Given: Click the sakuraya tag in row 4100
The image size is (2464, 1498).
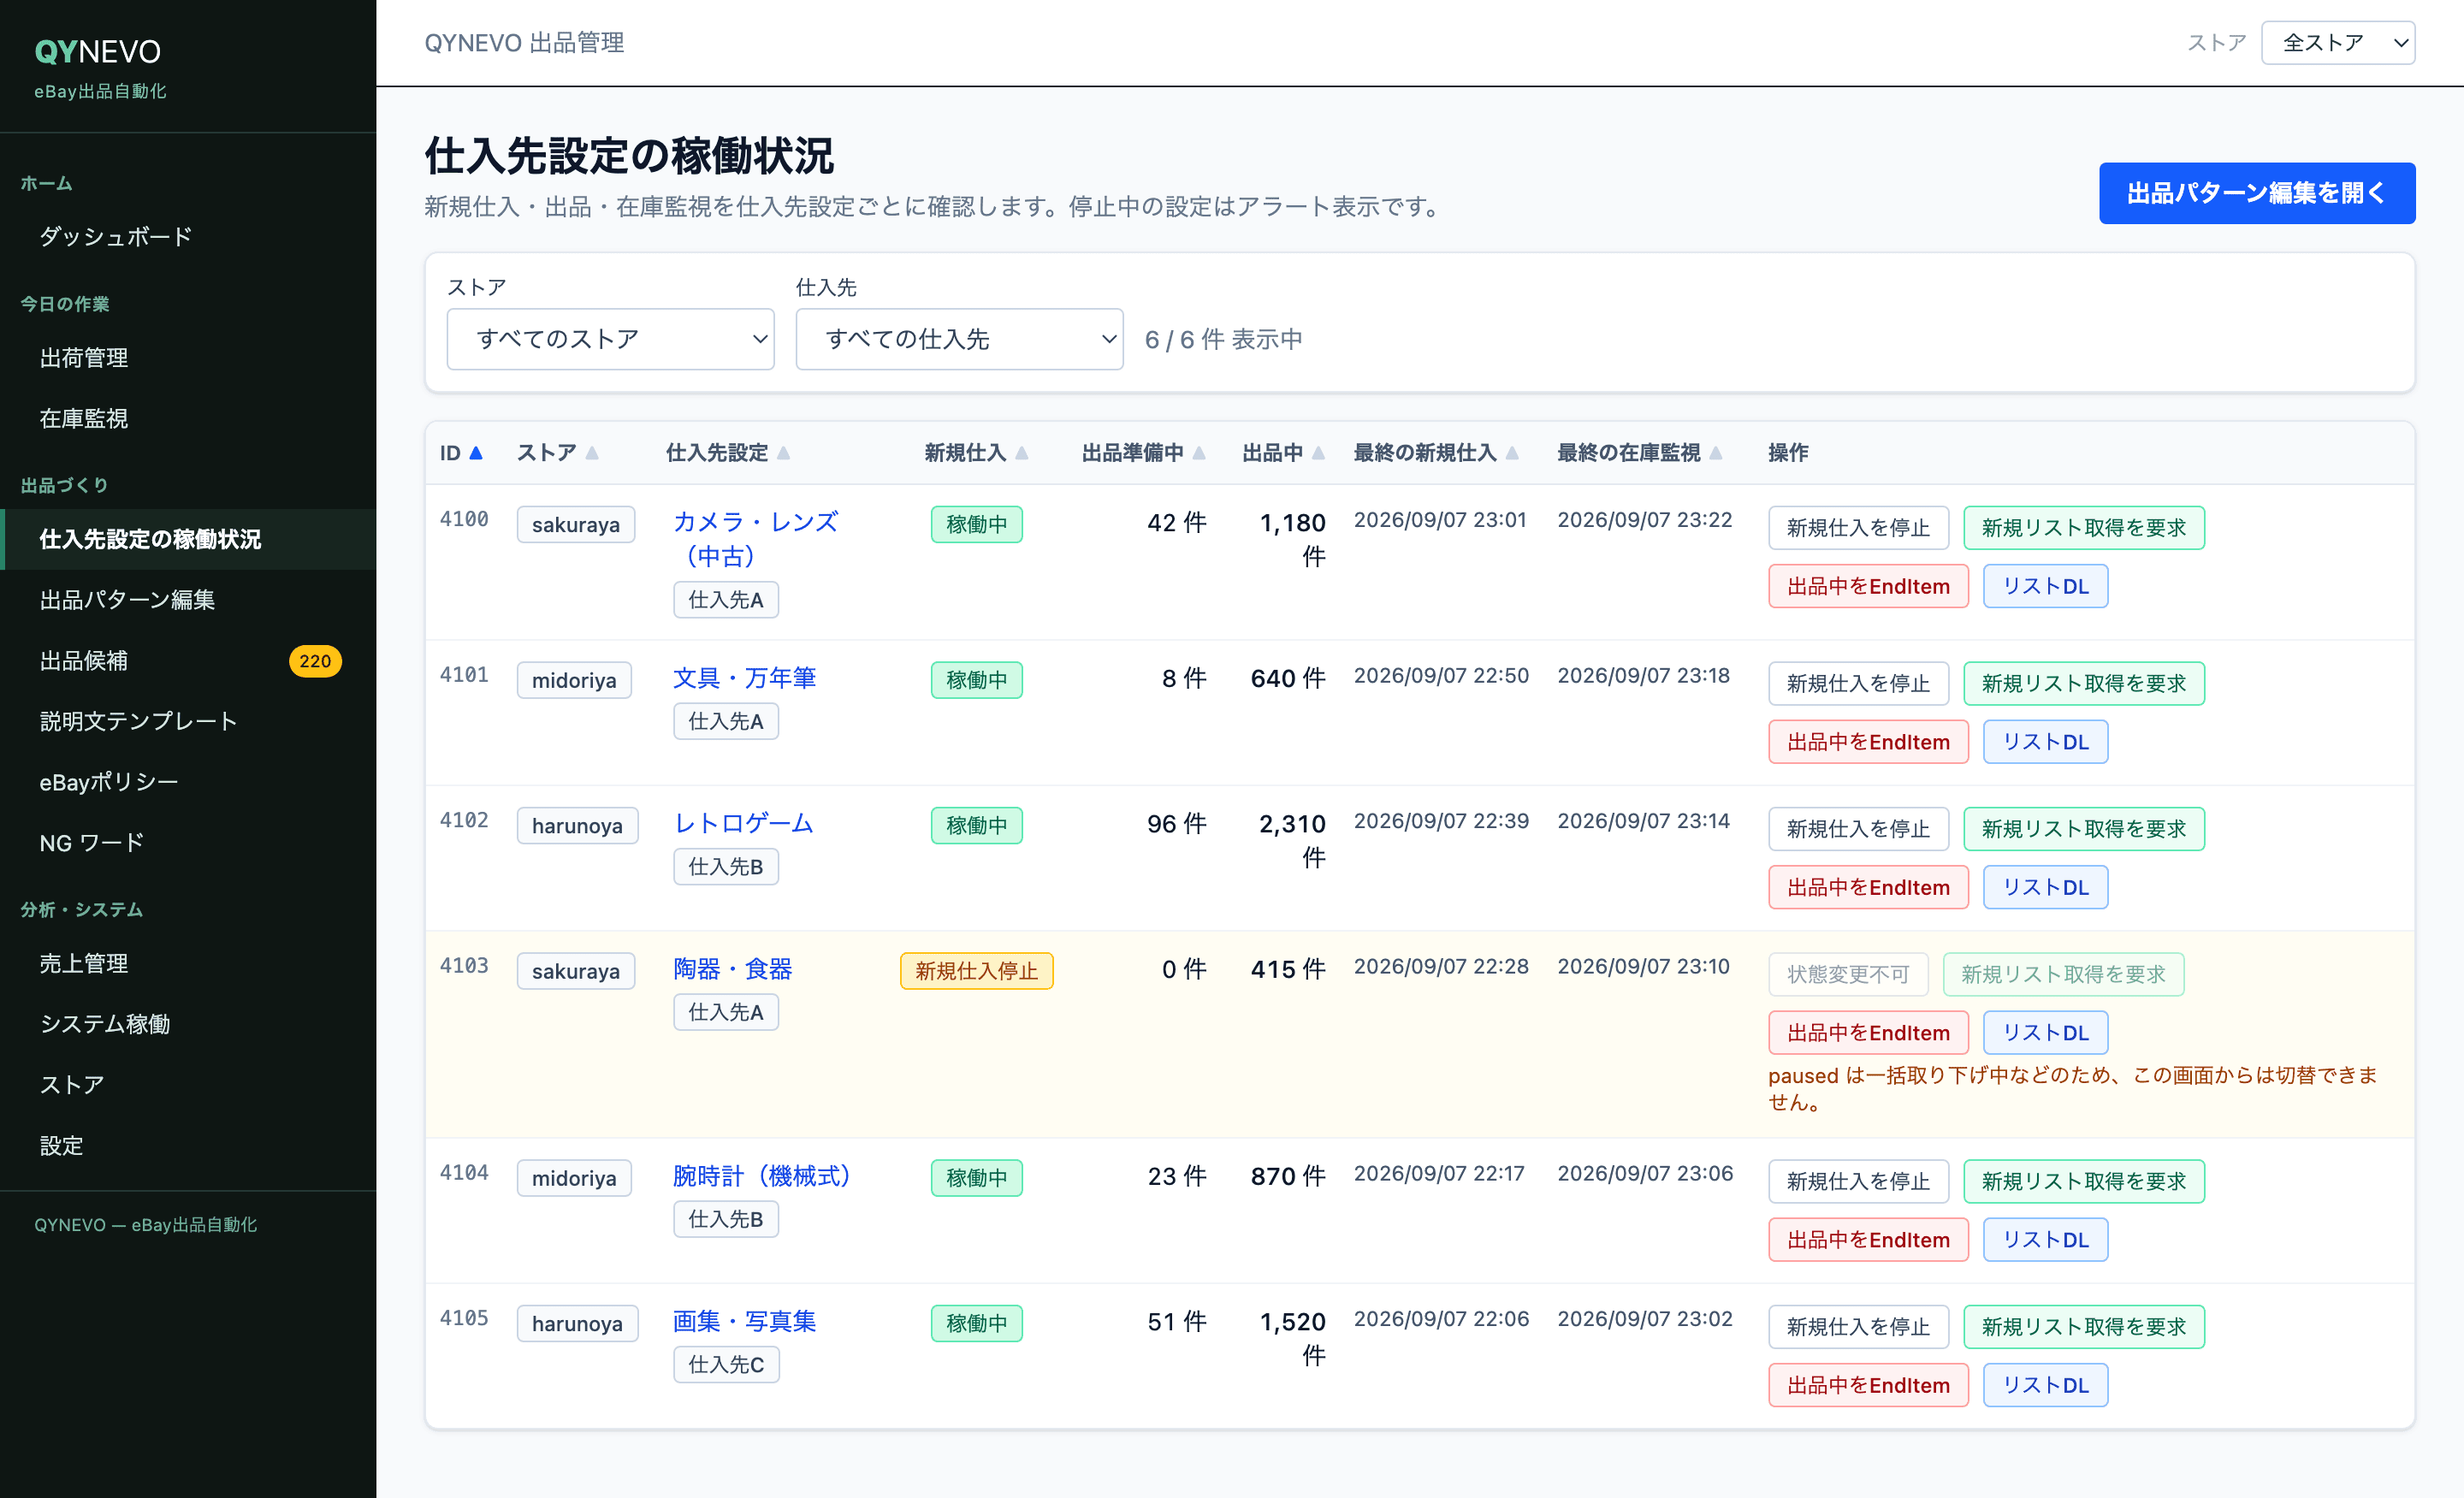Looking at the screenshot, I should coord(575,525).
